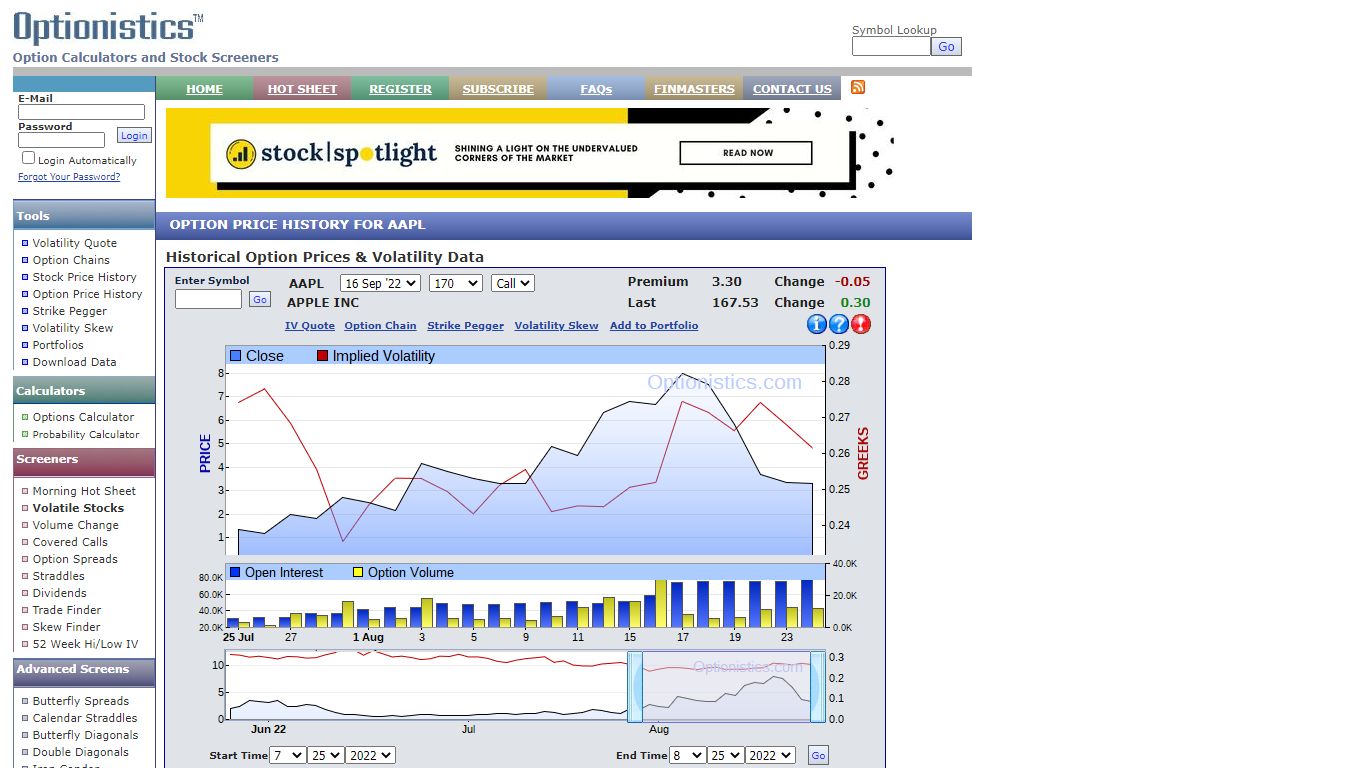Click the Volatility Quote bullet icon
Screen dimensions: 1366x768
[x=25, y=243]
